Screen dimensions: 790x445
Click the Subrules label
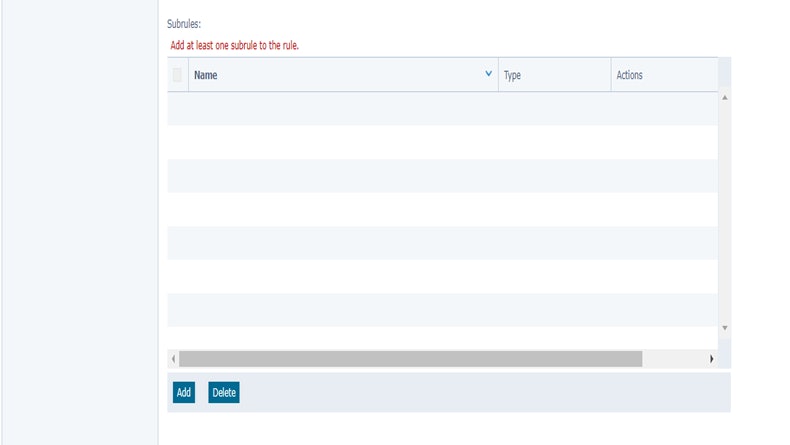pyautogui.click(x=184, y=23)
